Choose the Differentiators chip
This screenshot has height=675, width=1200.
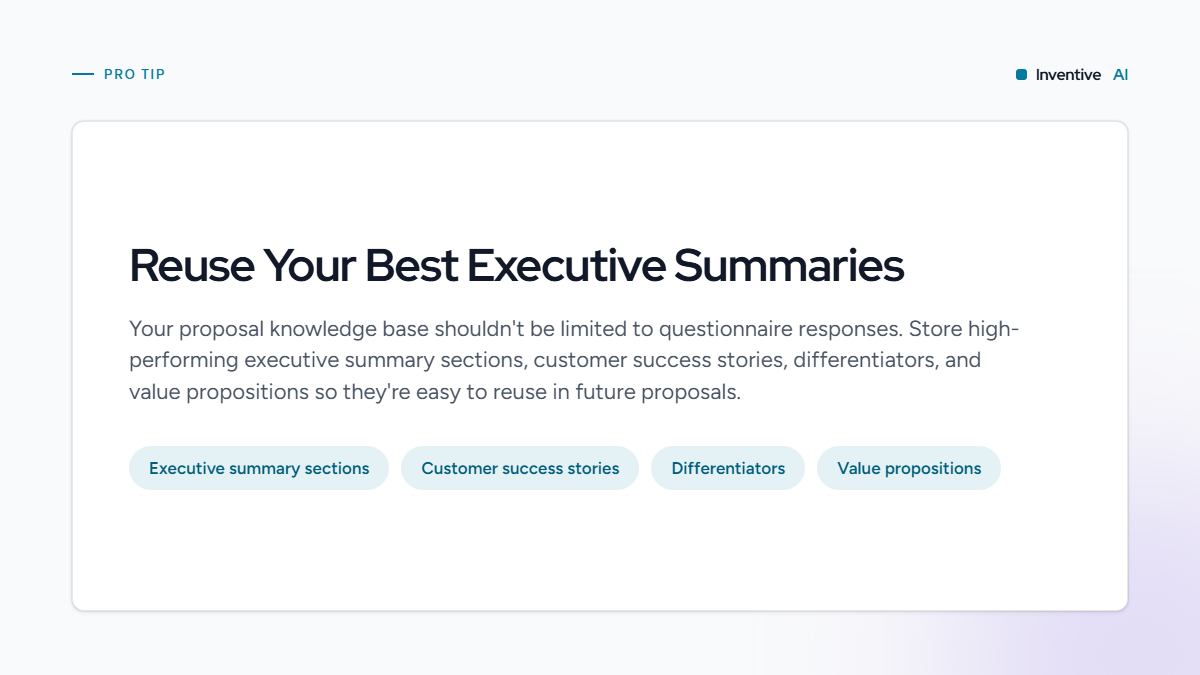pyautogui.click(x=728, y=468)
